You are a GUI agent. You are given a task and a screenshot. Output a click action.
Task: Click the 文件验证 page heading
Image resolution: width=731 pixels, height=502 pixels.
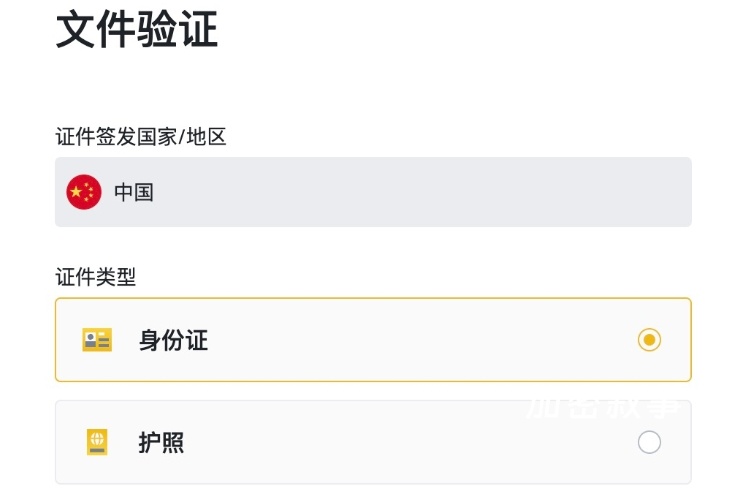coord(136,29)
